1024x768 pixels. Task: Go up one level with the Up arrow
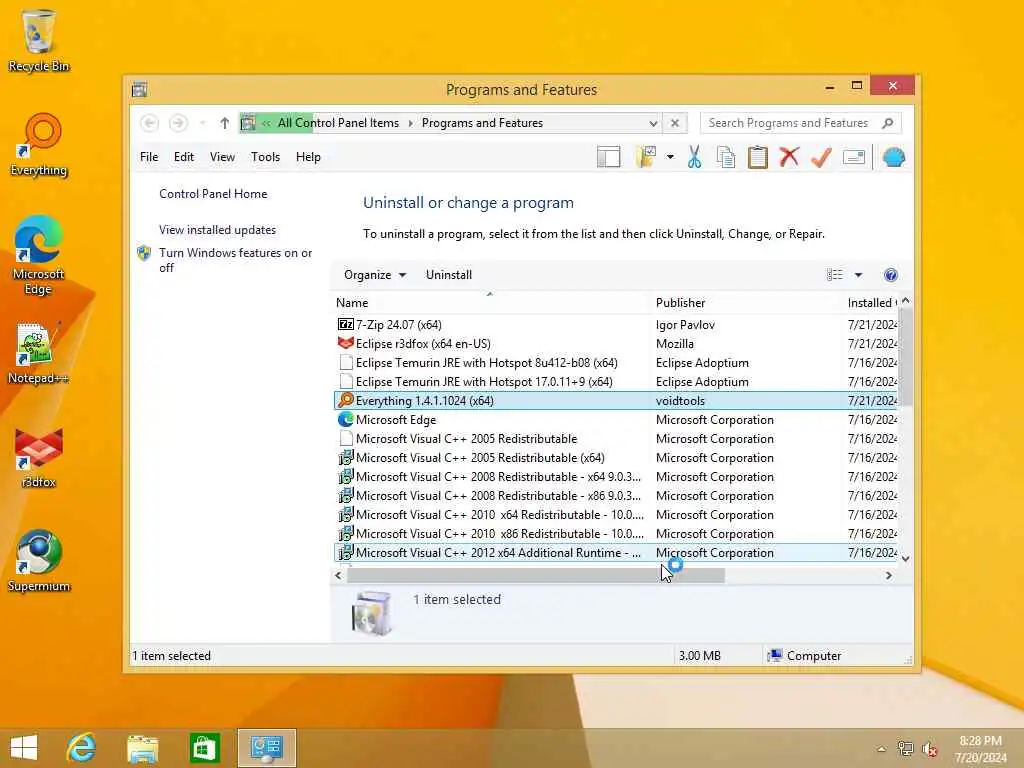pos(225,123)
